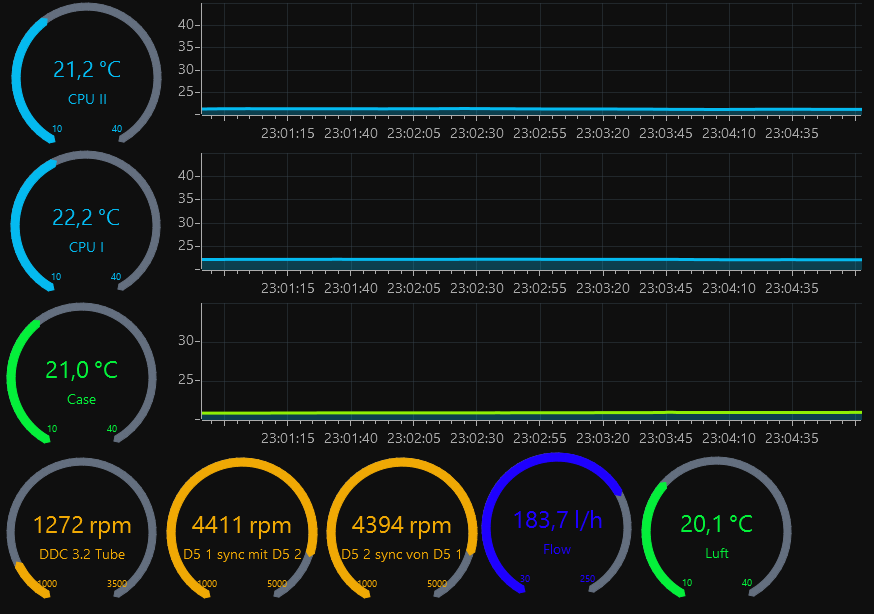Select the Flow rate gauge
The width and height of the screenshot is (874, 614).
pos(557,524)
